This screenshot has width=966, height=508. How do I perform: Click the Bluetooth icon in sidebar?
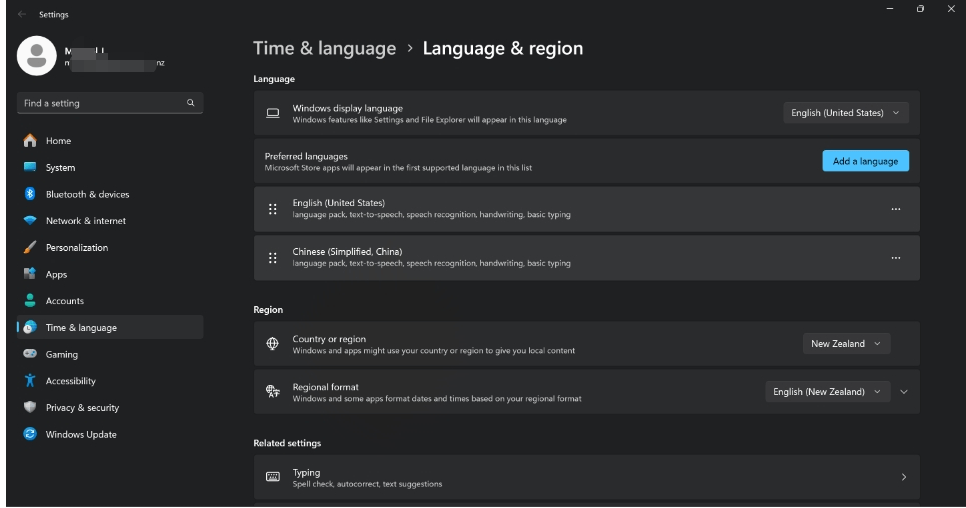point(30,194)
